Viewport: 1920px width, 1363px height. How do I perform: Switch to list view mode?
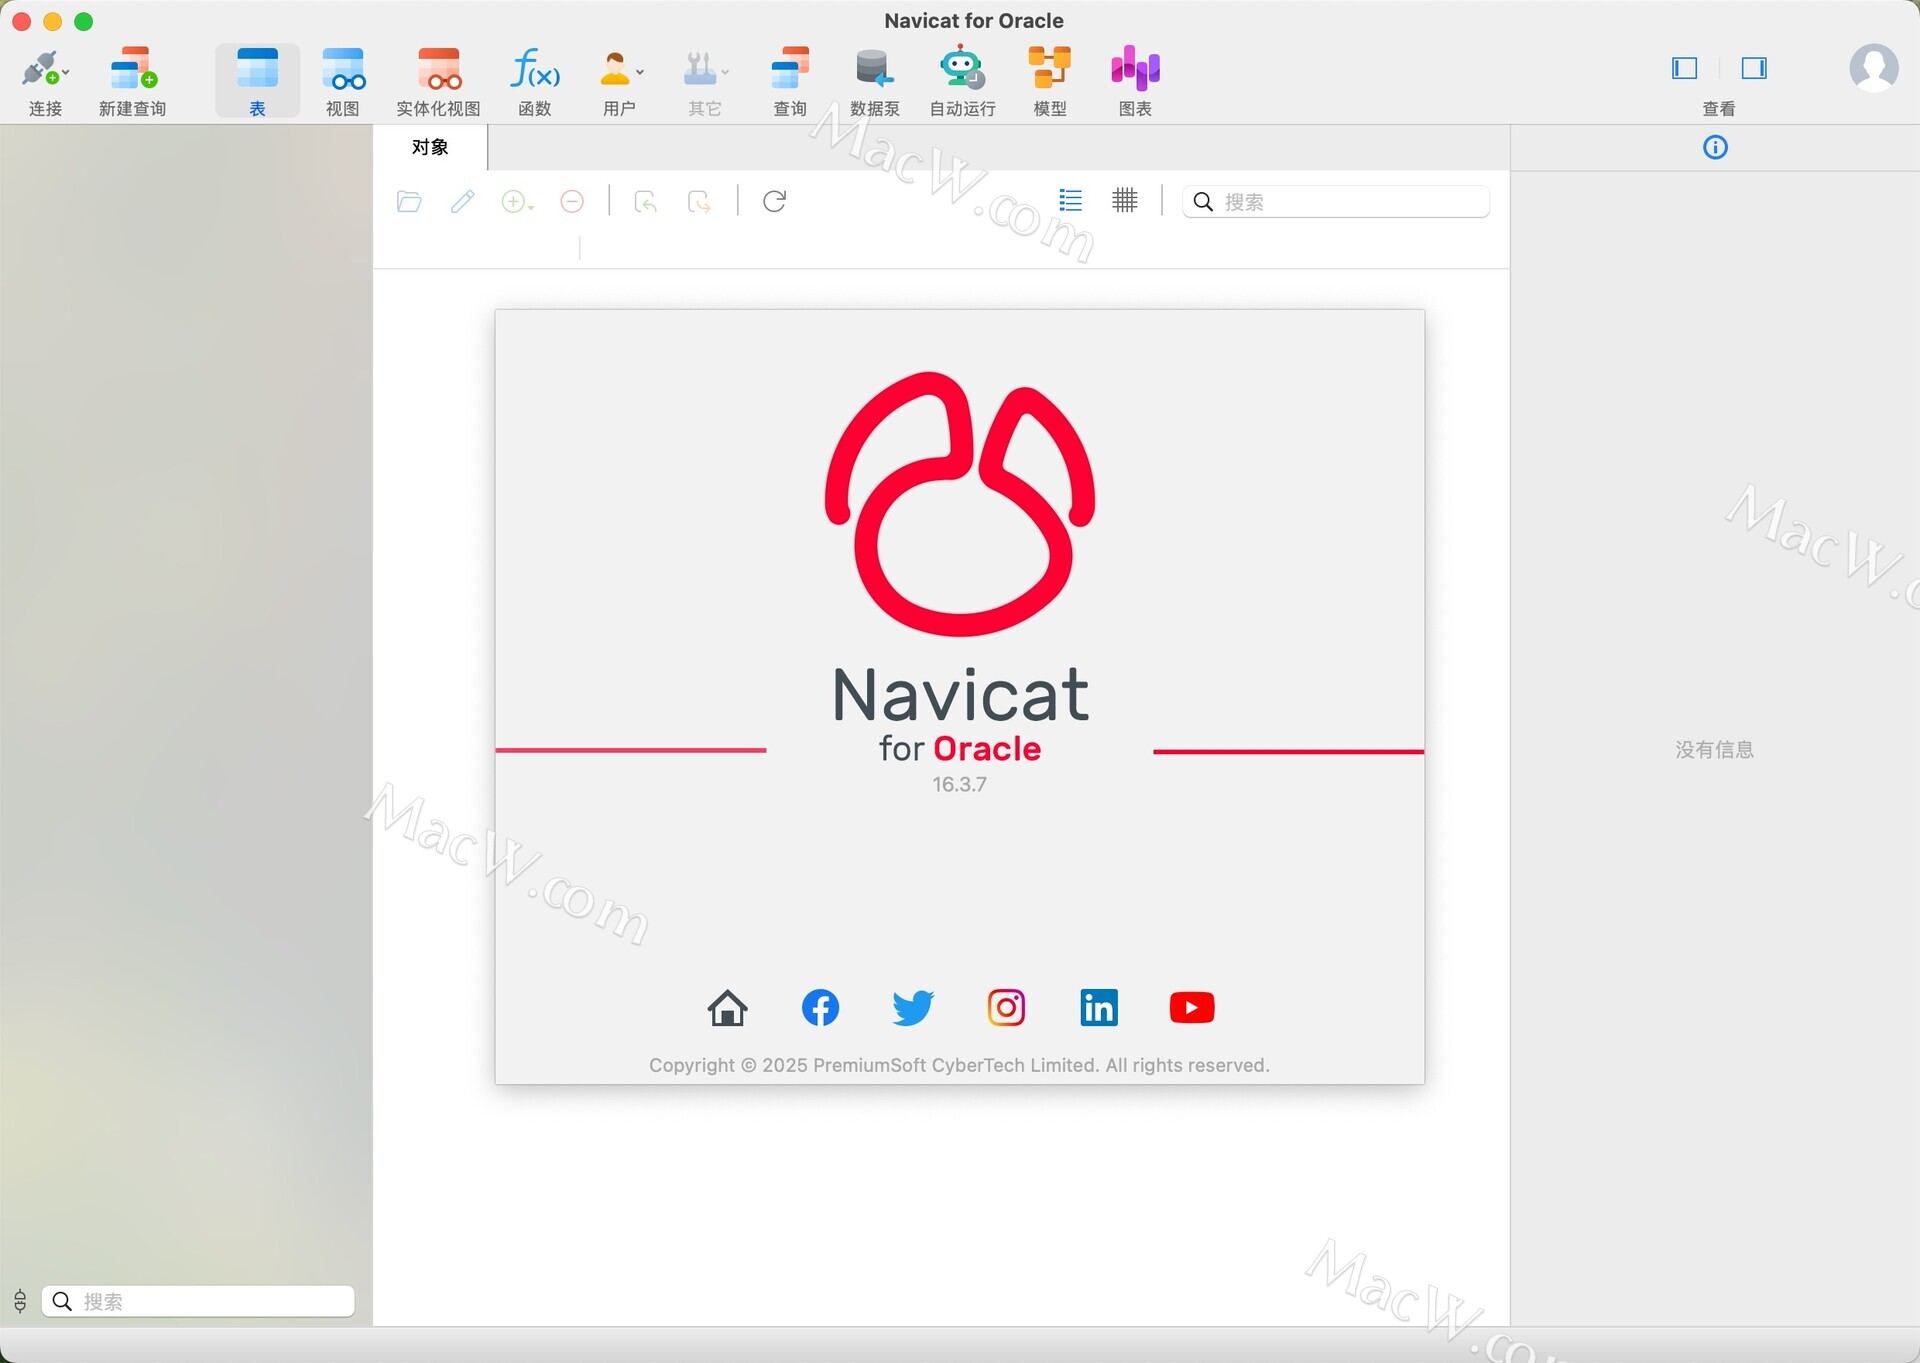[x=1071, y=201]
